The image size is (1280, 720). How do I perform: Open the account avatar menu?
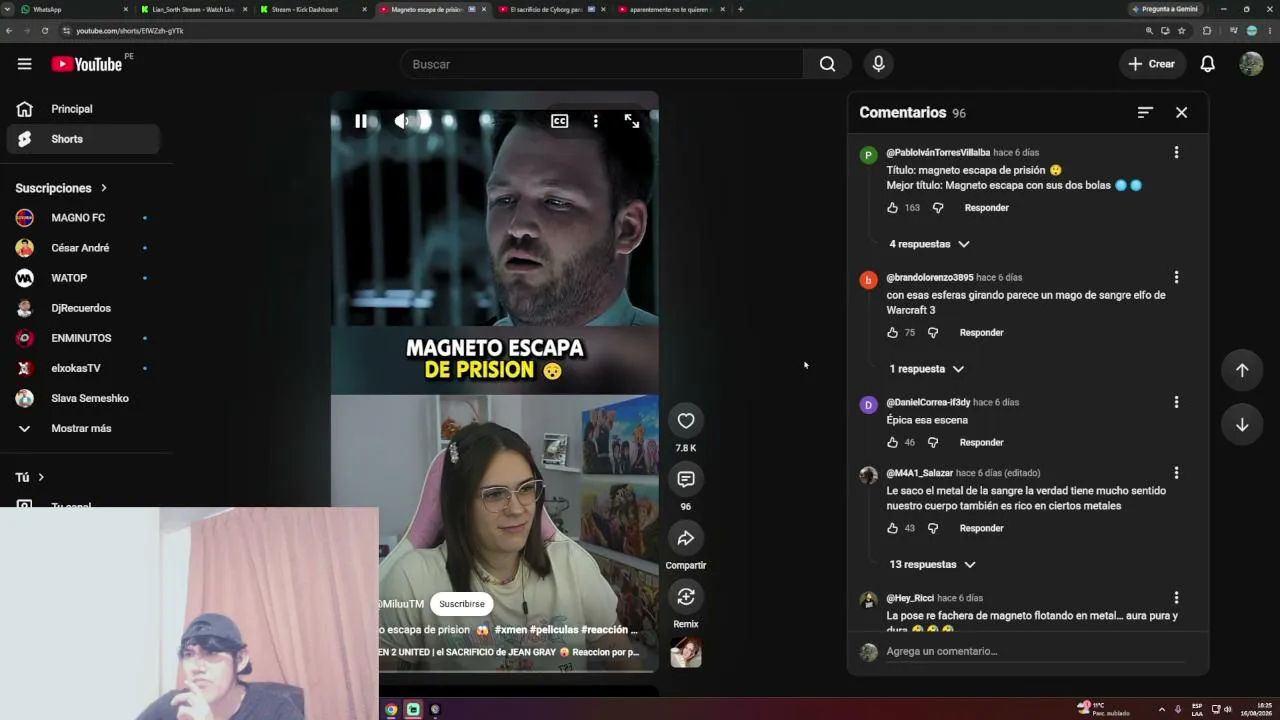click(x=1251, y=64)
